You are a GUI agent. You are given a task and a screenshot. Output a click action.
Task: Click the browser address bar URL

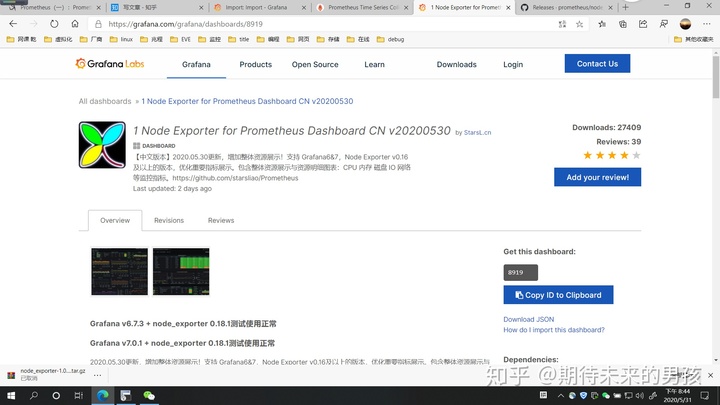pos(186,24)
